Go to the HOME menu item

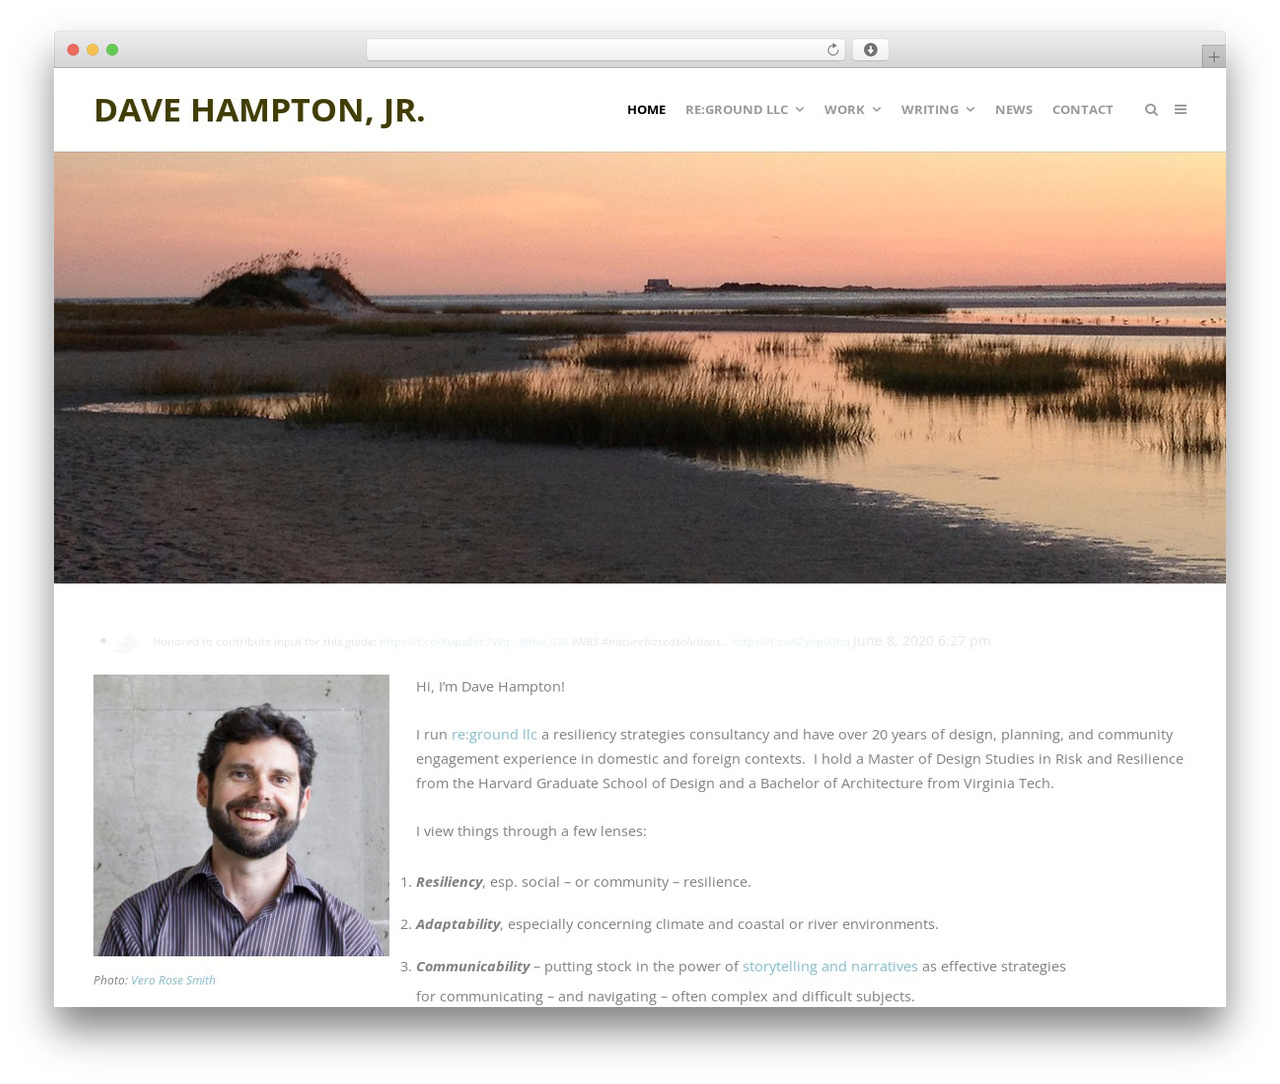pos(646,110)
